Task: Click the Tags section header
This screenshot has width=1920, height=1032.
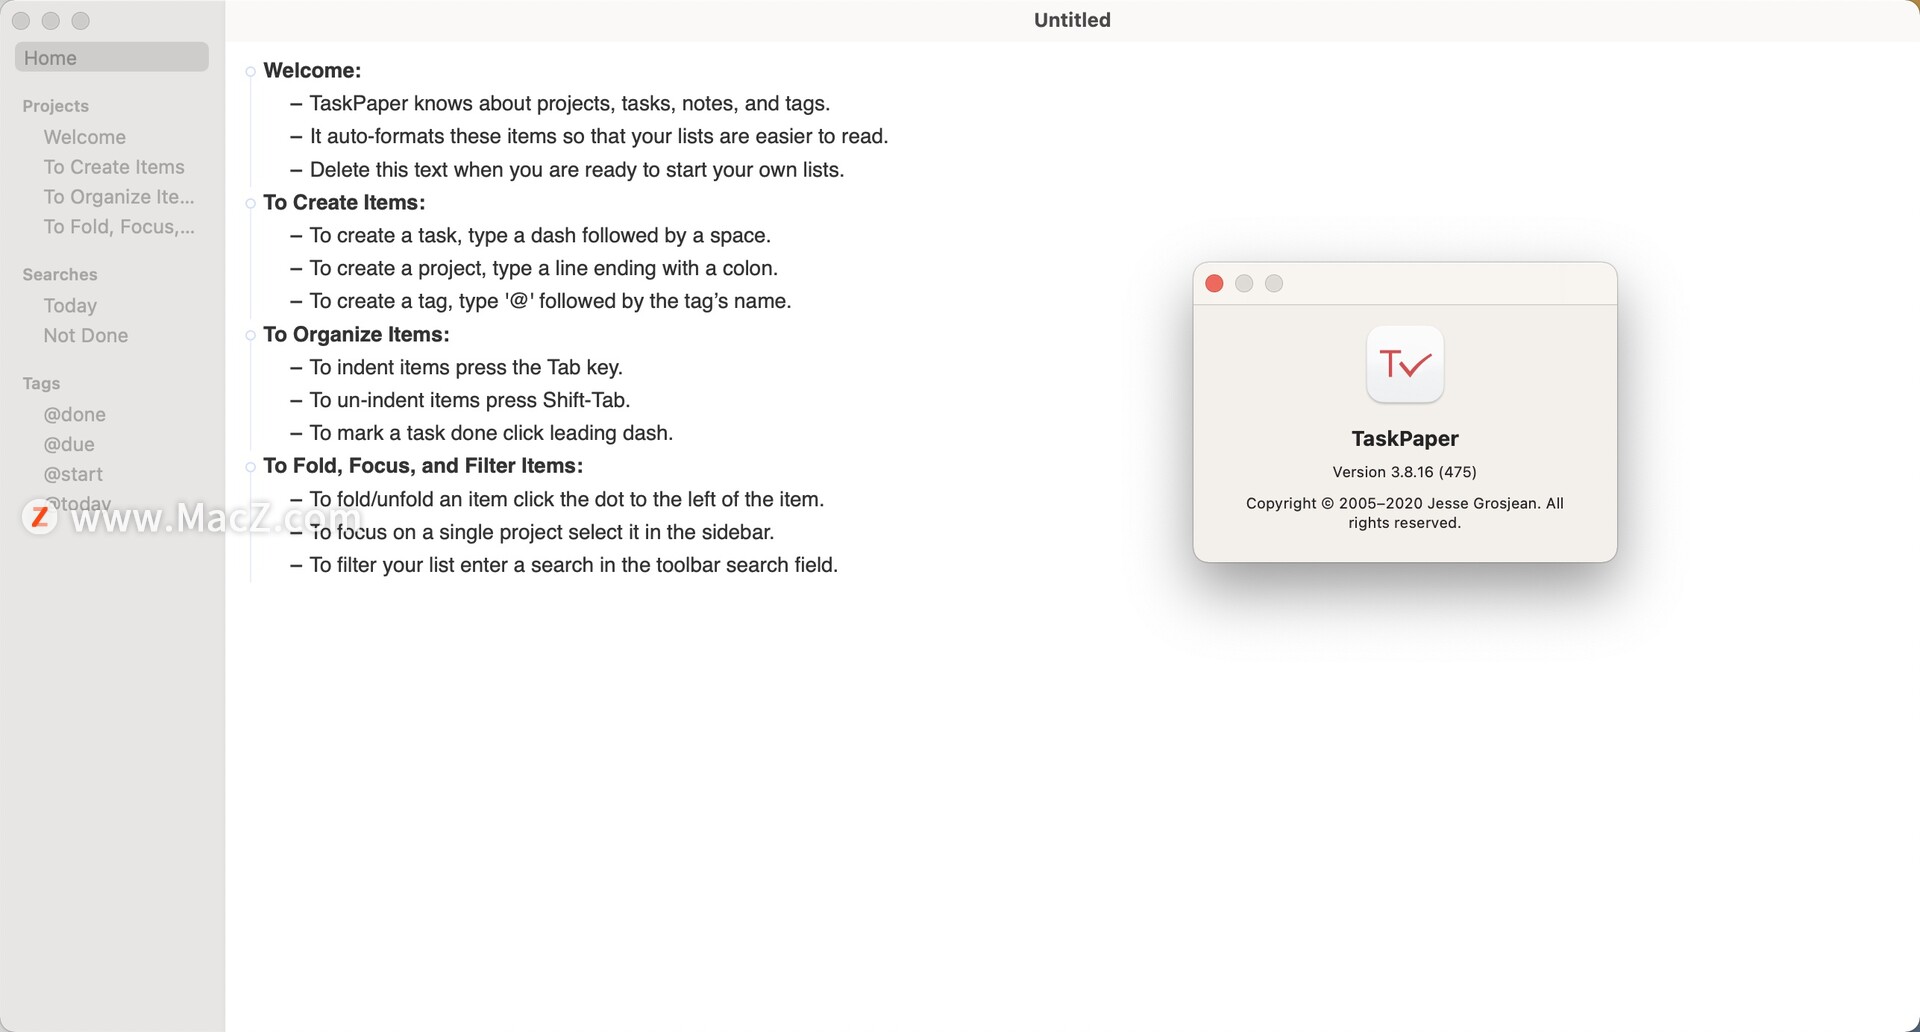Action: pyautogui.click(x=41, y=383)
